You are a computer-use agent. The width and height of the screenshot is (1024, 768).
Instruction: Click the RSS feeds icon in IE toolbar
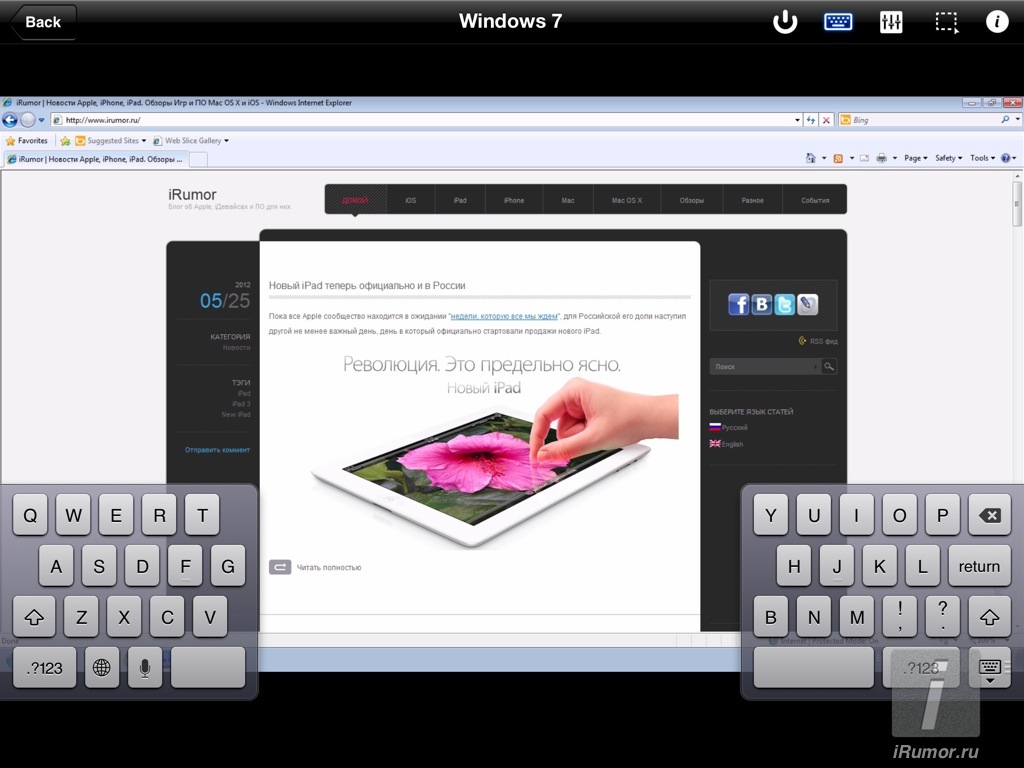[838, 158]
